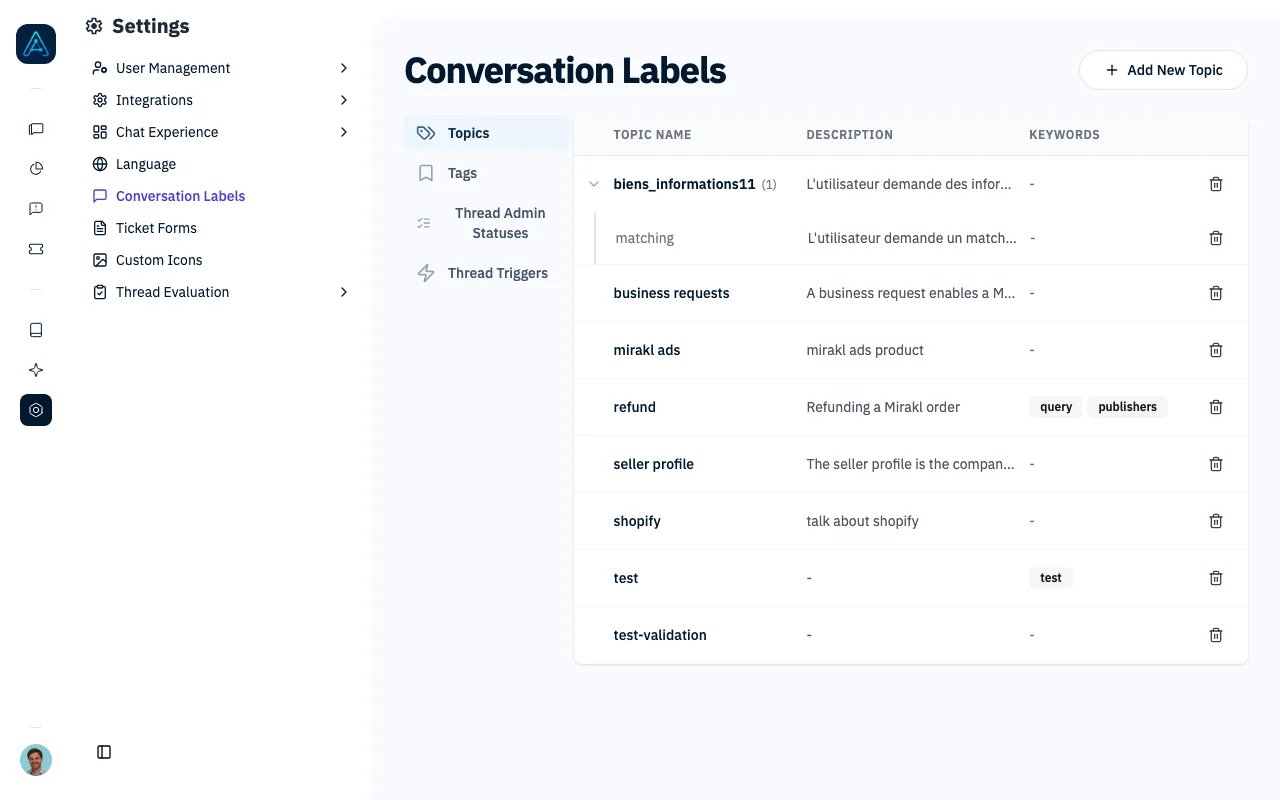Click description 'The seller profile is the compan...'
Screen dimensions: 1280x800
click(x=911, y=464)
